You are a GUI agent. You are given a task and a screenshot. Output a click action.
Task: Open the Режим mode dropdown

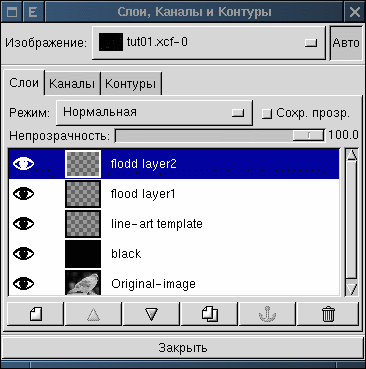pos(154,113)
